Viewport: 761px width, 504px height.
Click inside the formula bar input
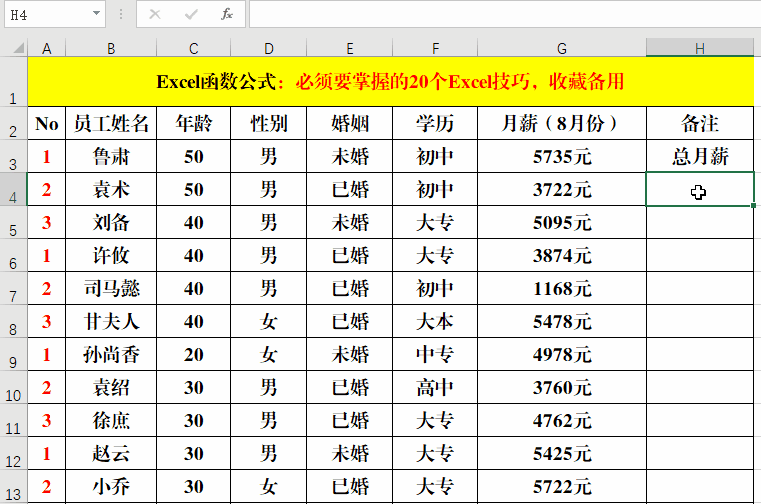pos(505,15)
